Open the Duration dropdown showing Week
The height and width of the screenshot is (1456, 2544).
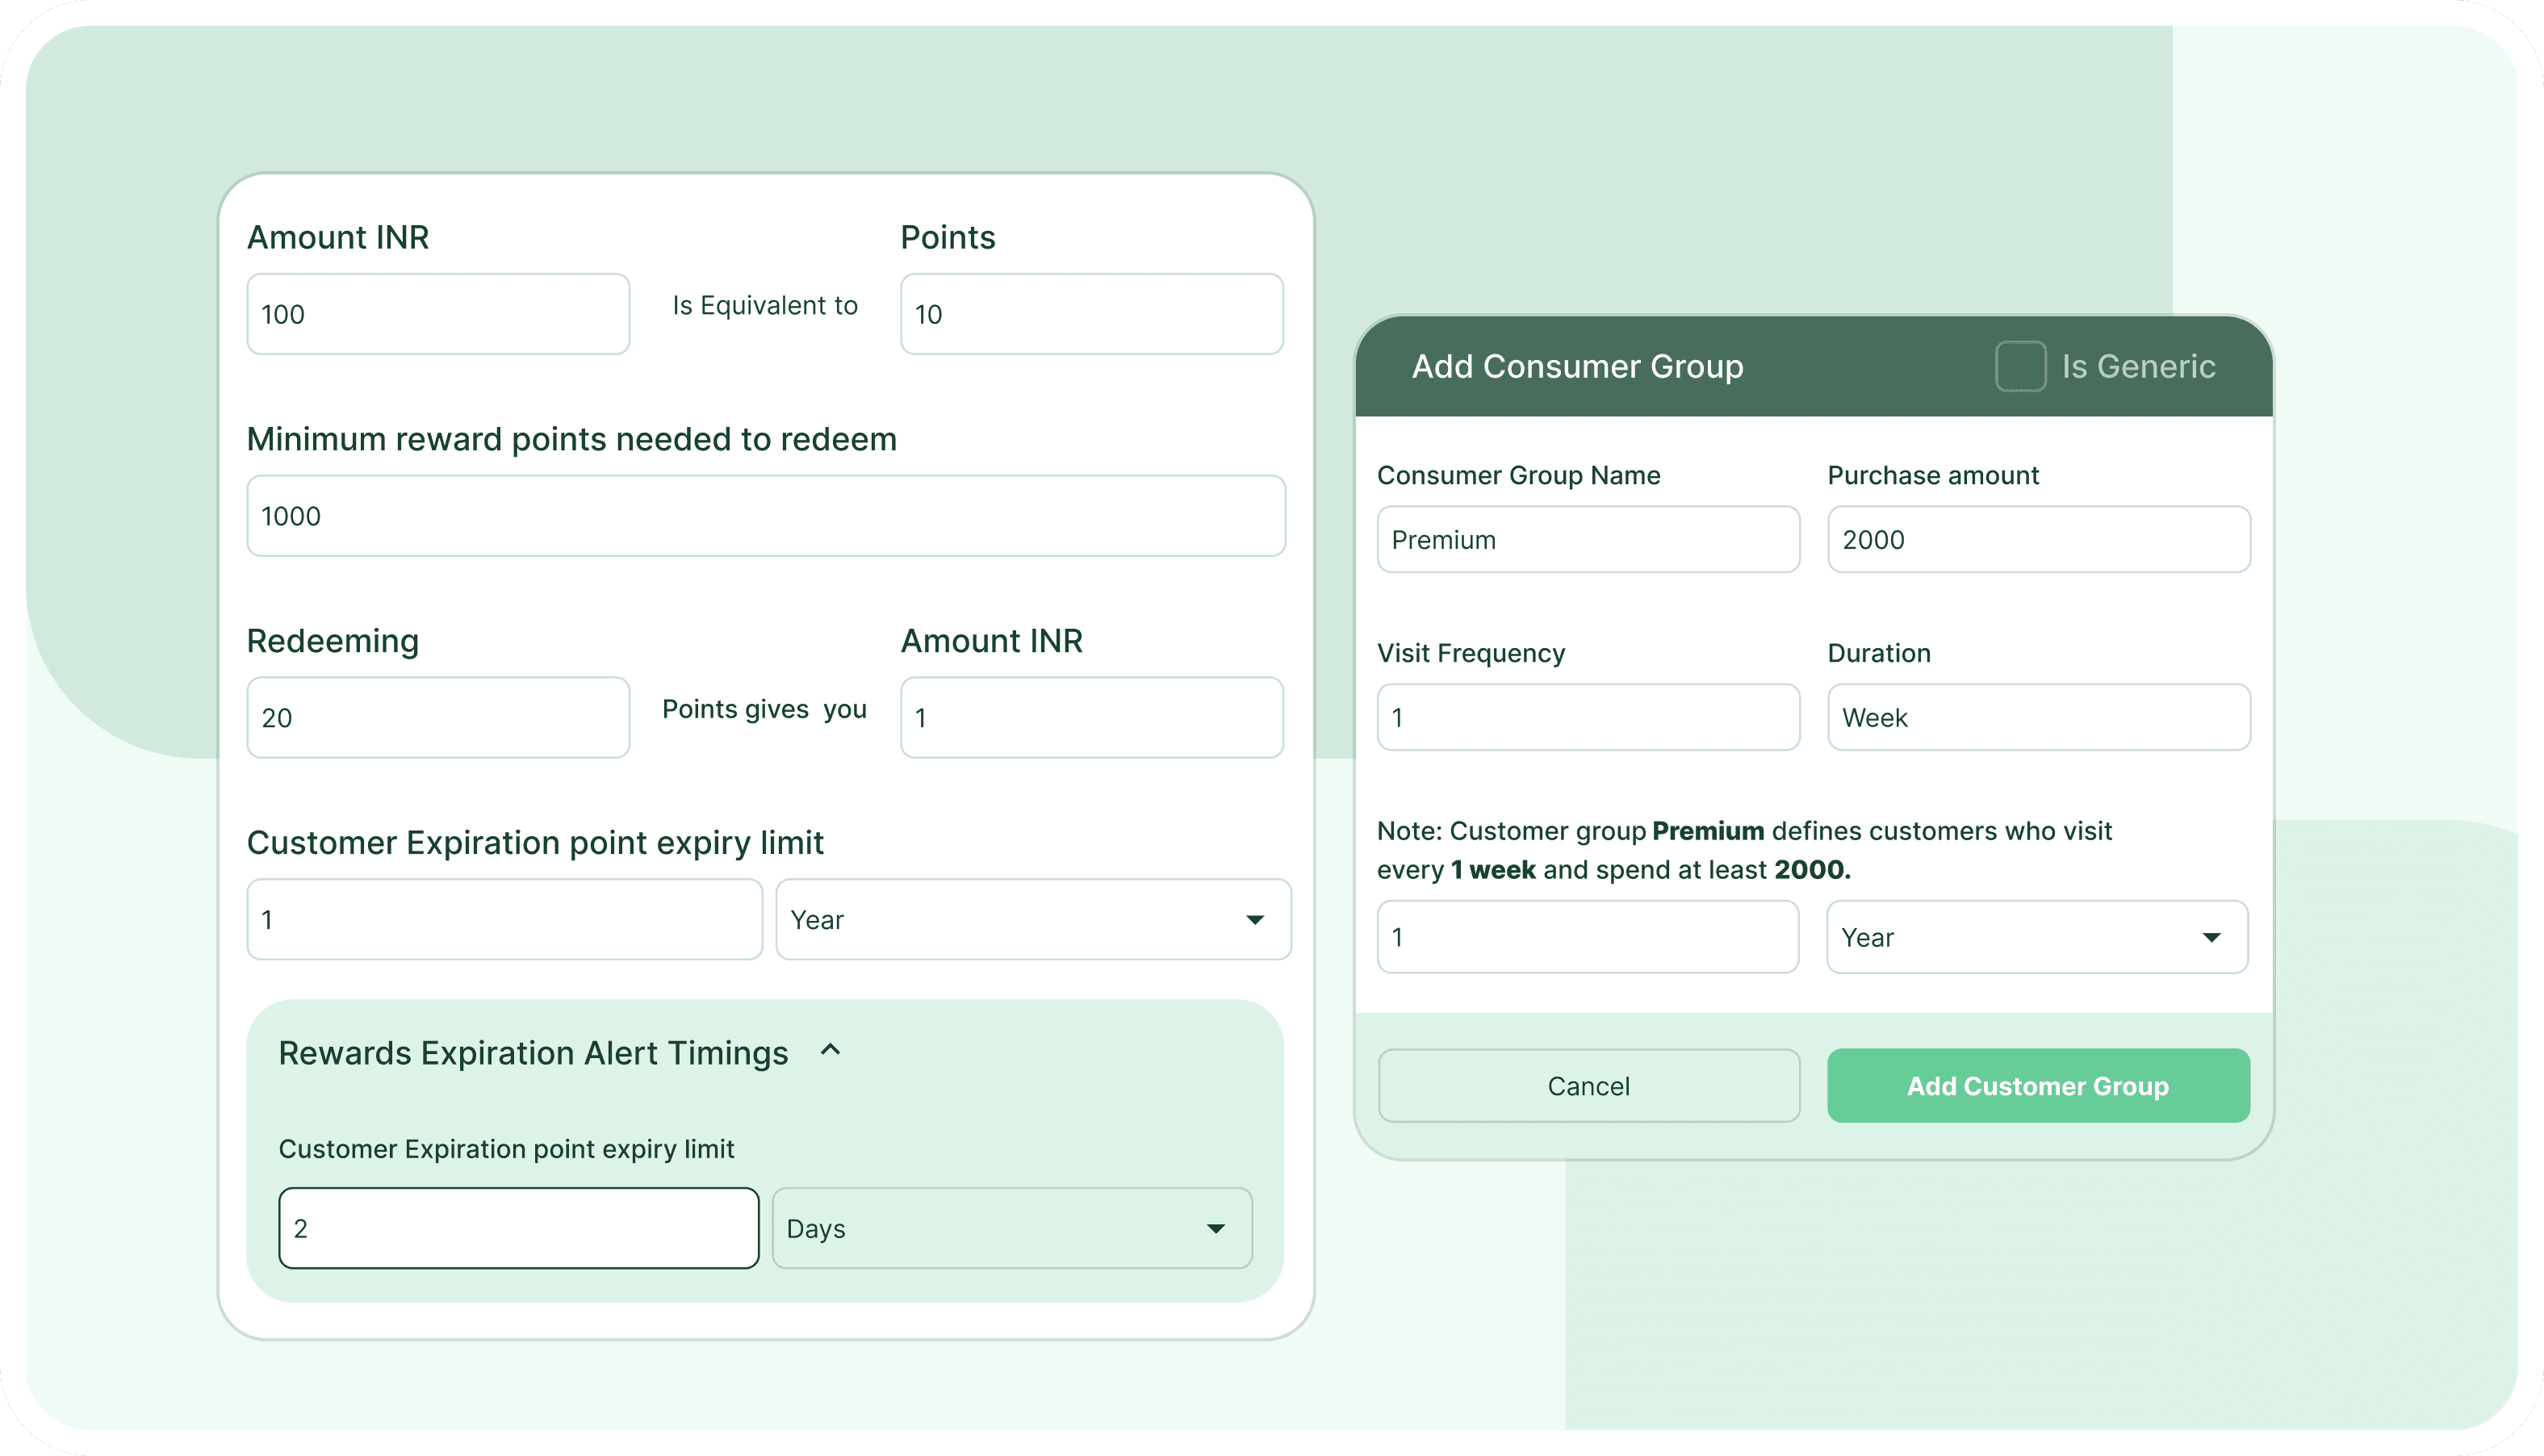pos(2037,717)
